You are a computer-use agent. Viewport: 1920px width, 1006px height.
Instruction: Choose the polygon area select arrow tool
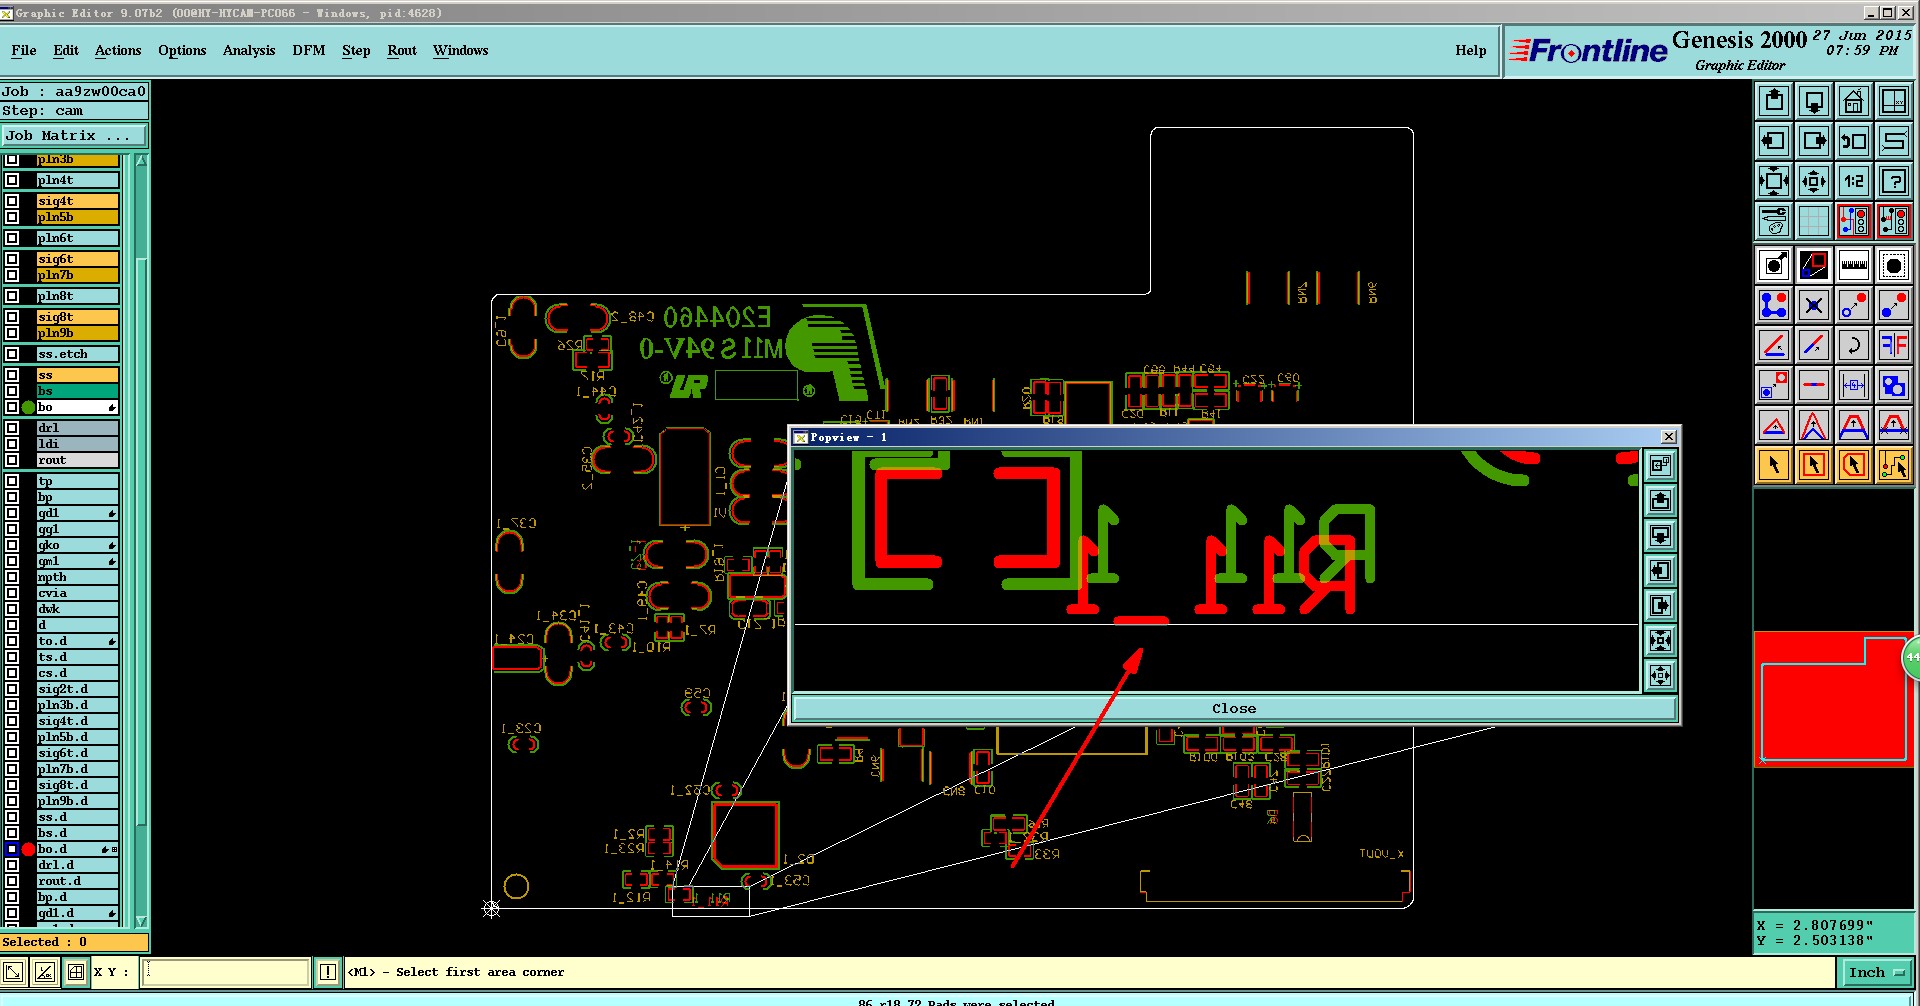(x=1854, y=465)
